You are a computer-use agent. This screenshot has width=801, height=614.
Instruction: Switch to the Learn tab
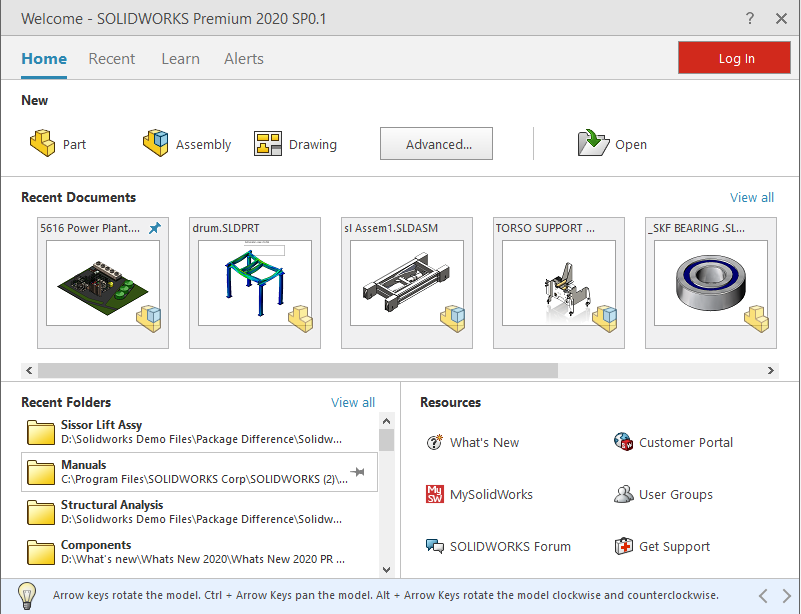(x=180, y=58)
